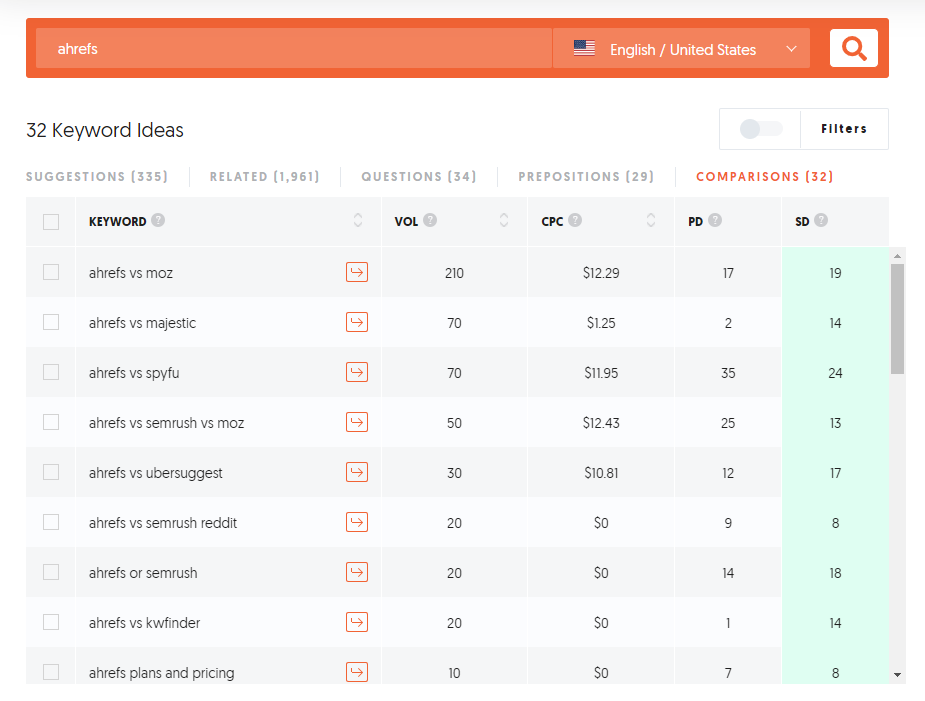The image size is (925, 701).
Task: Click the orange magnifier search button
Action: click(x=853, y=48)
